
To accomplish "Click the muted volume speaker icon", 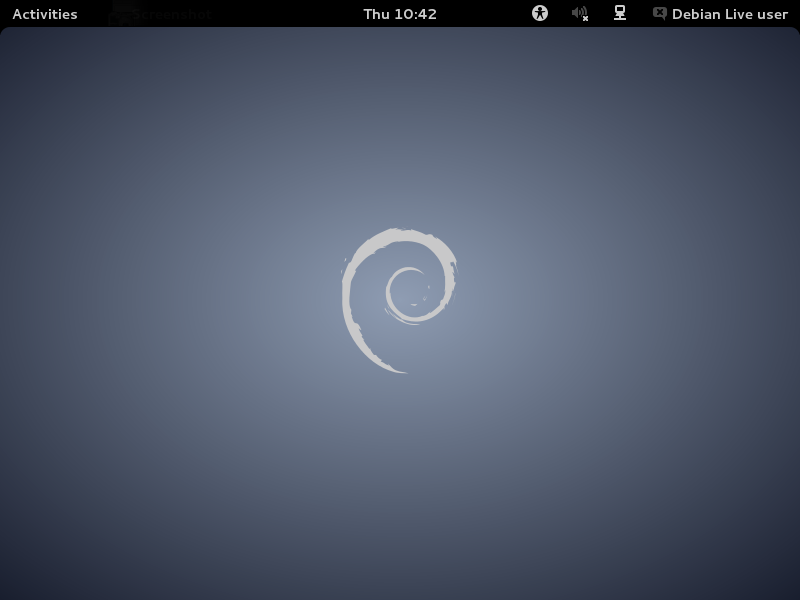I will 578,13.
